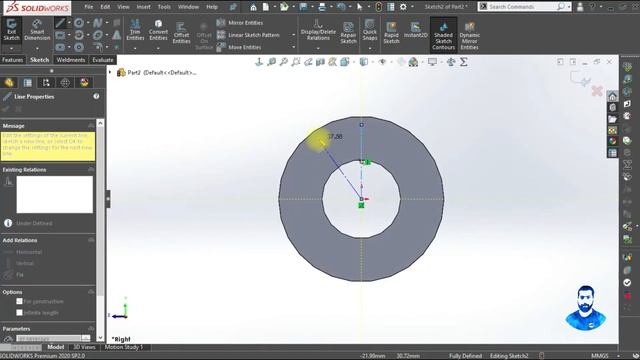Screen dimensions: 640x360
Task: Open the 3D Views bottom tab
Action: tap(84, 347)
